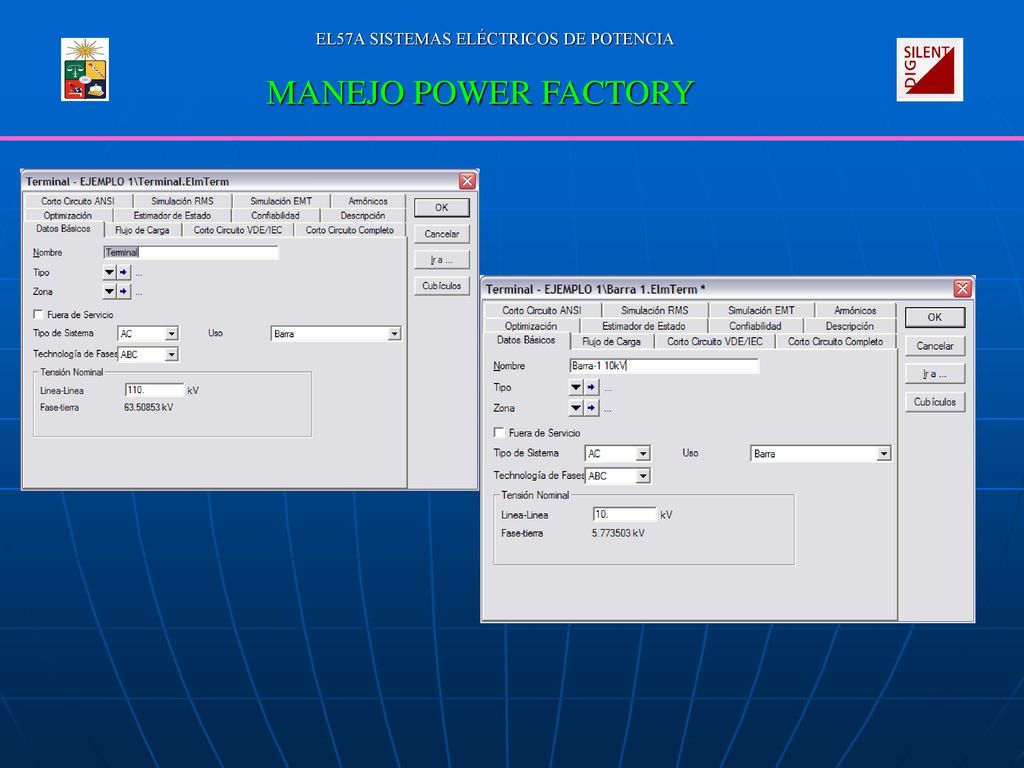Click the Nombre field containing 'Terminal'
1024x768 pixels.
tap(191, 253)
